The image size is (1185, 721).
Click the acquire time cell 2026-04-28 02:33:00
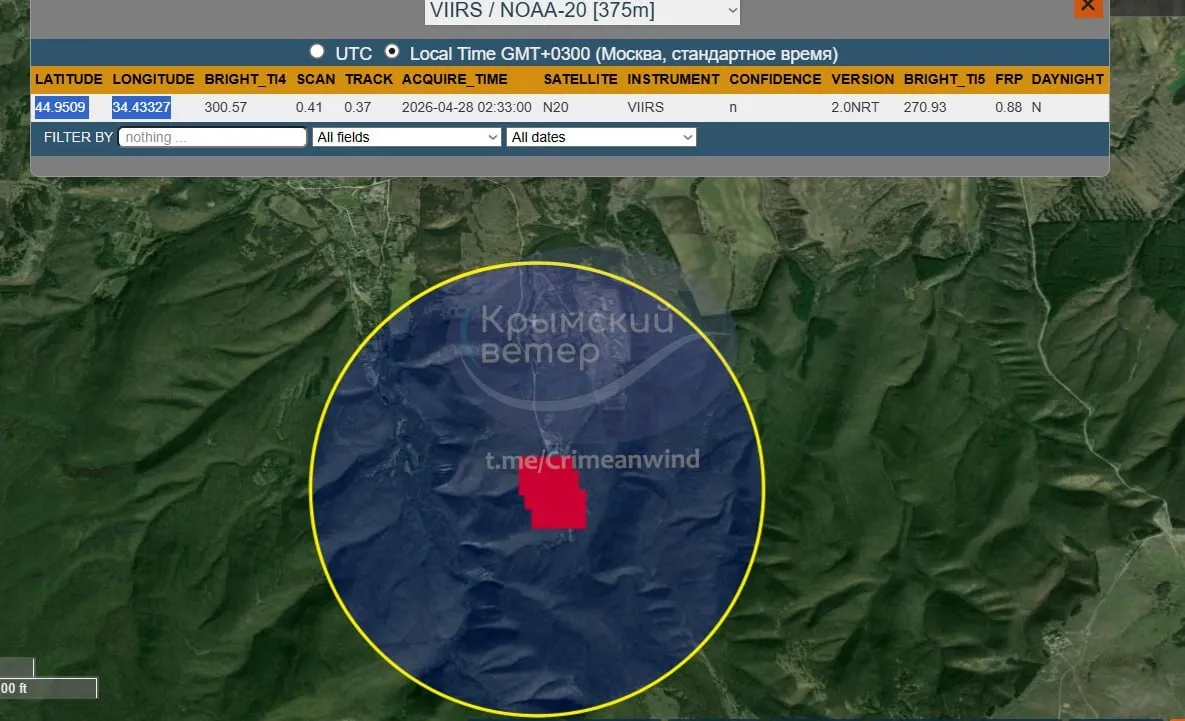tap(466, 107)
